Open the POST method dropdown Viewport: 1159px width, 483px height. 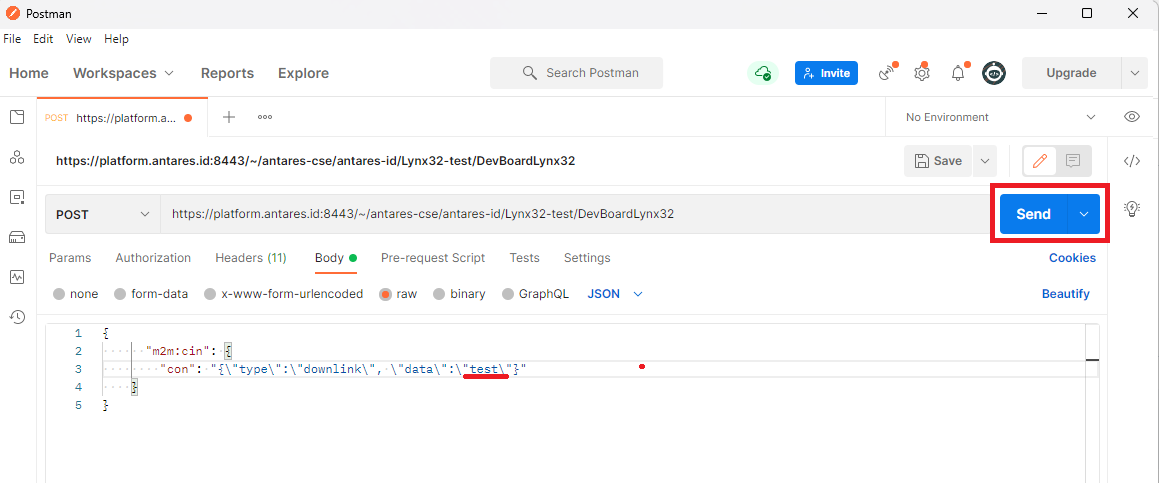103,215
